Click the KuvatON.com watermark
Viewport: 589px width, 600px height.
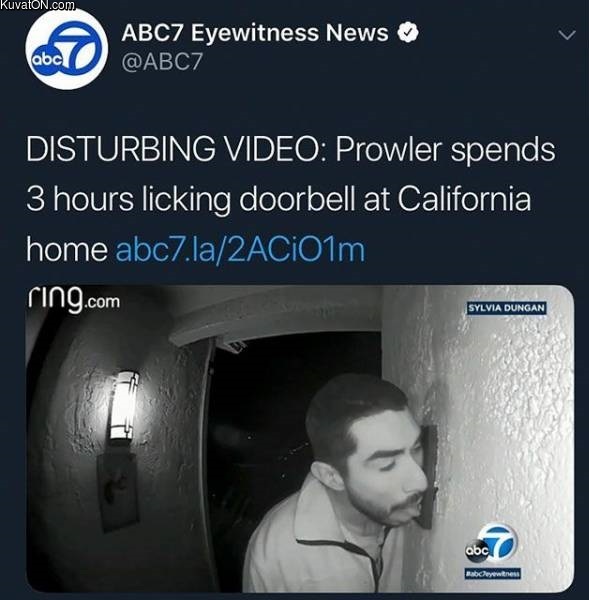pos(38,5)
